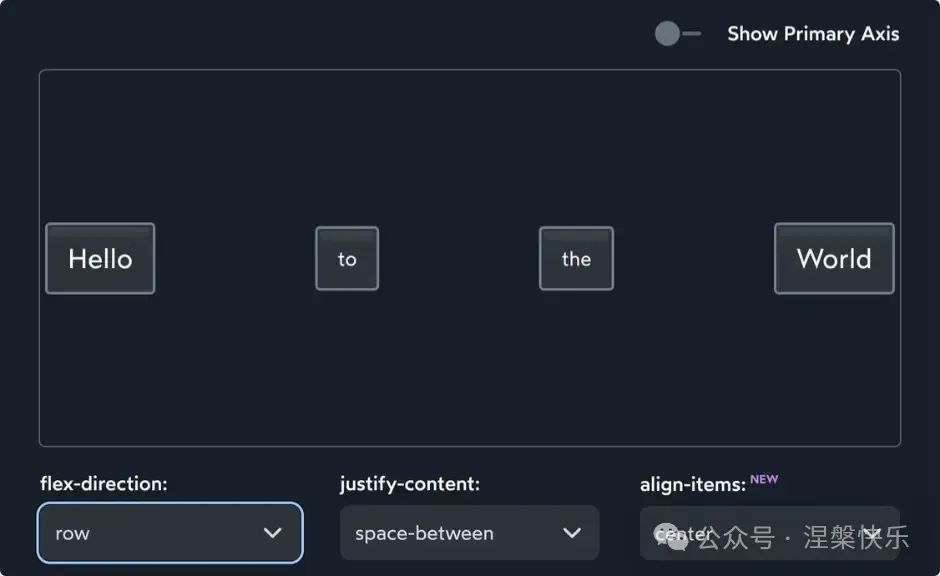Image resolution: width=940 pixels, height=576 pixels.
Task: Click the WeChat logo watermark icon
Action: click(671, 536)
